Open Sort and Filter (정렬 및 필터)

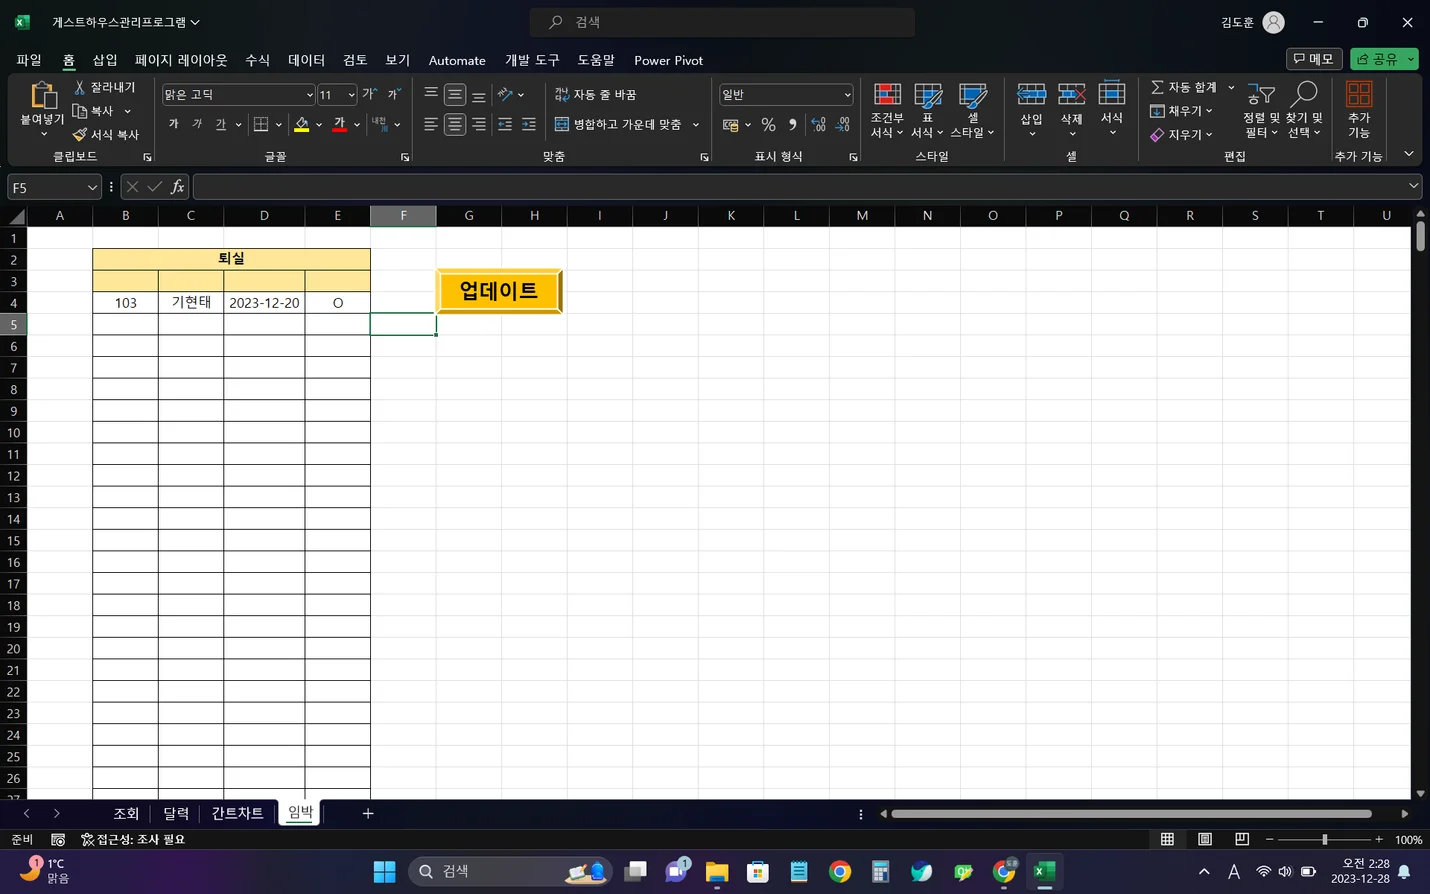1261,110
